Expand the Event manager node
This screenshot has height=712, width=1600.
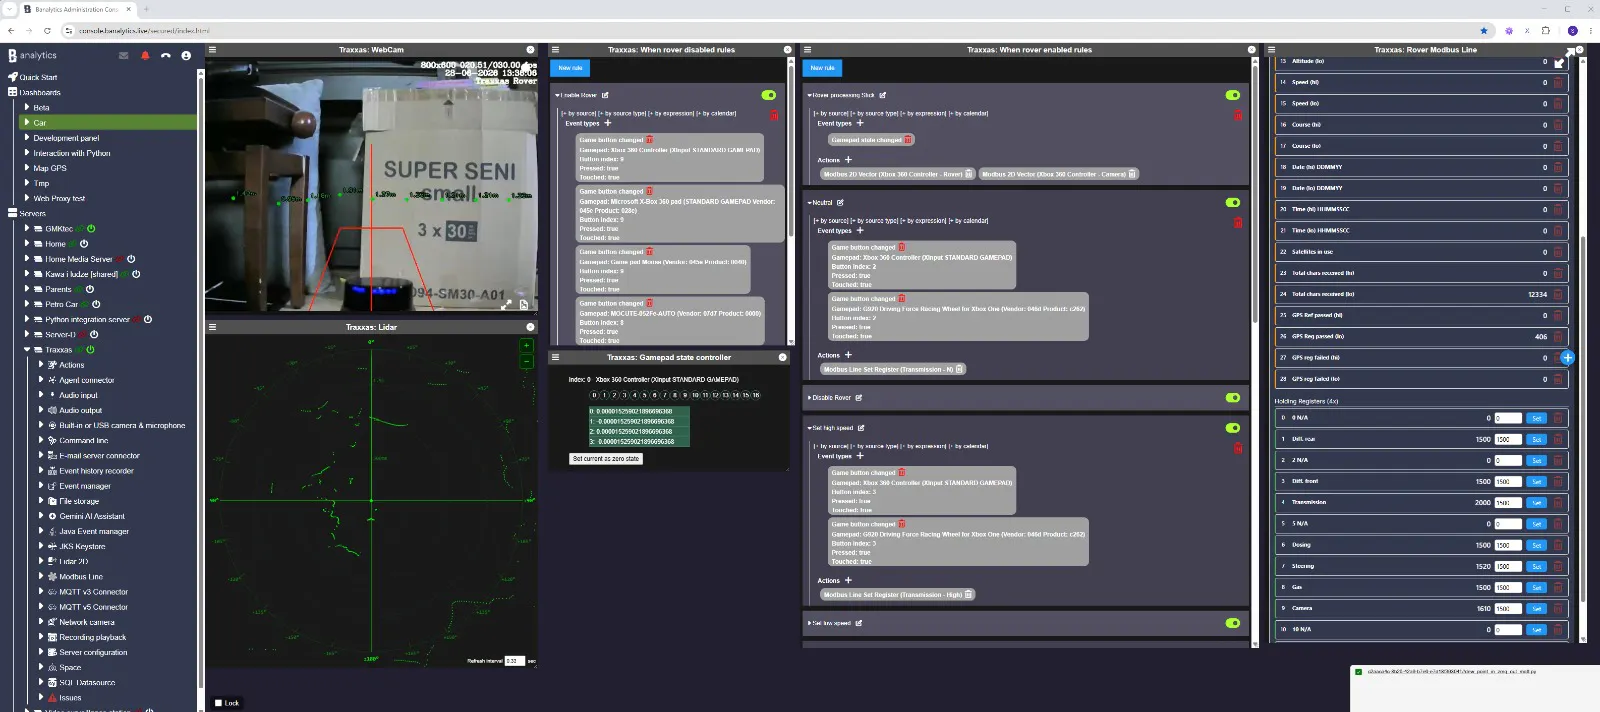(x=41, y=486)
